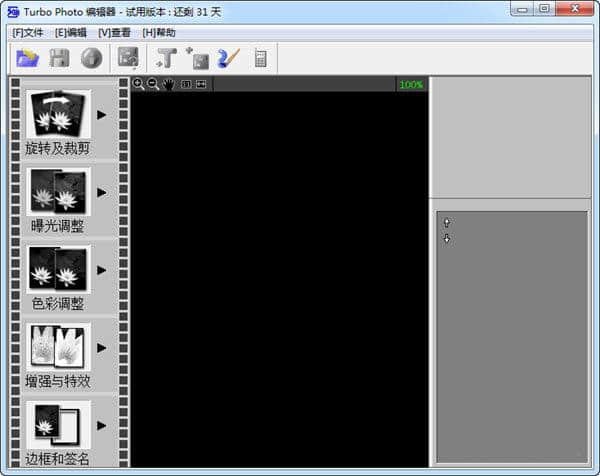The height and width of the screenshot is (476, 600).
Task: Click the 边框和签名 label
Action: 58,459
